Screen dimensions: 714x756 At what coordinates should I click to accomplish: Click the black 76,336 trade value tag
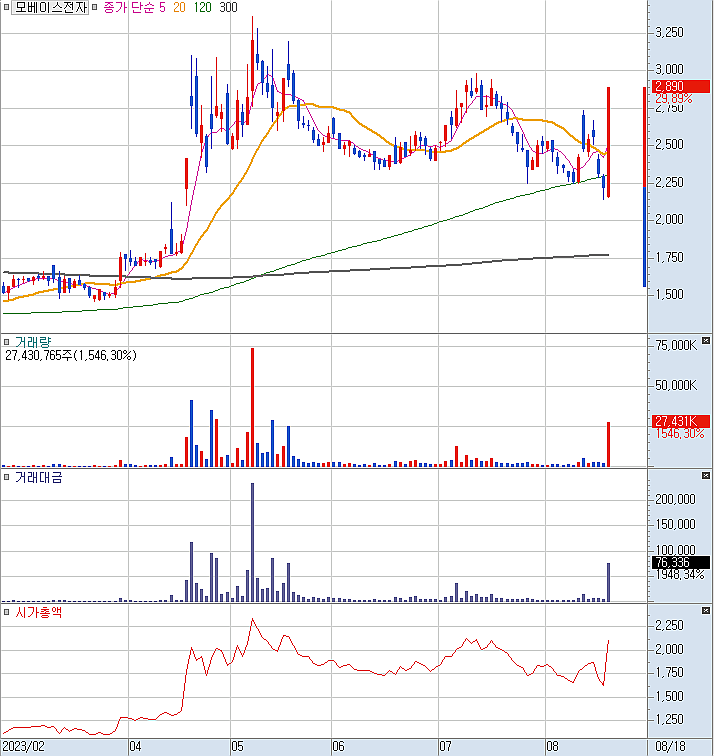click(x=680, y=562)
